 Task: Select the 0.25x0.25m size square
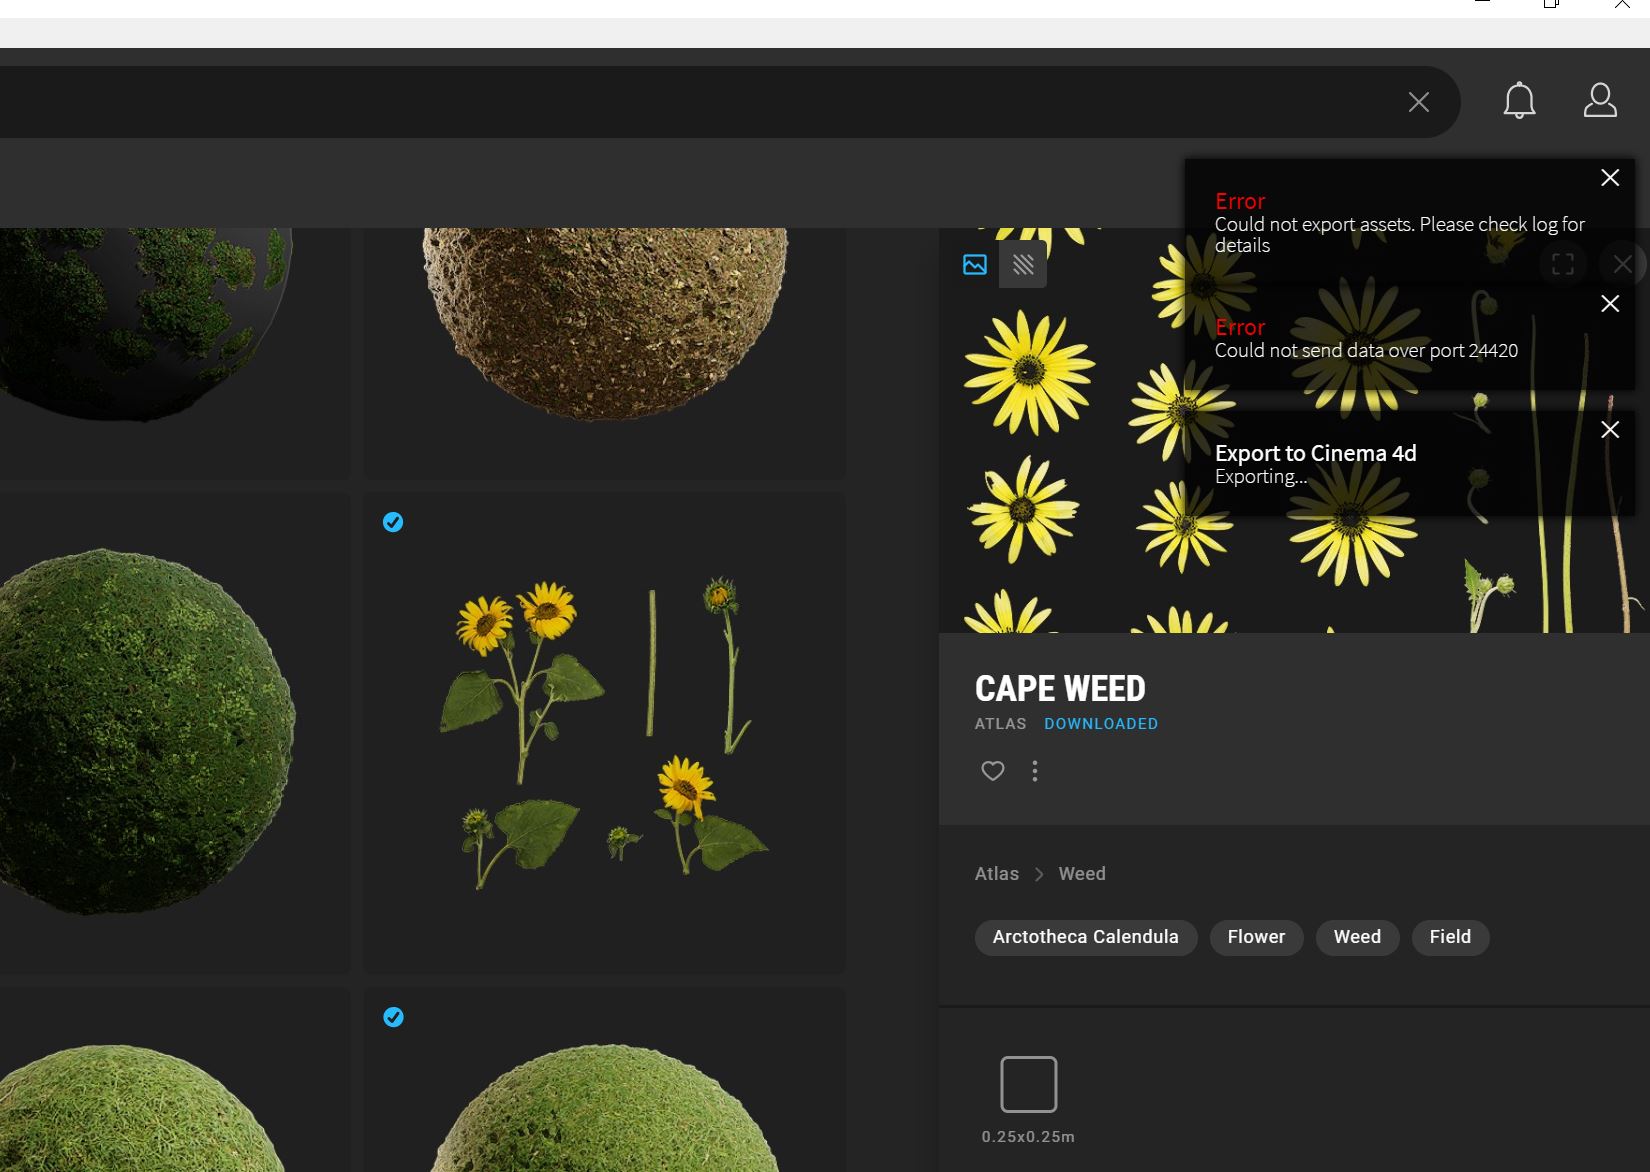(x=1028, y=1084)
